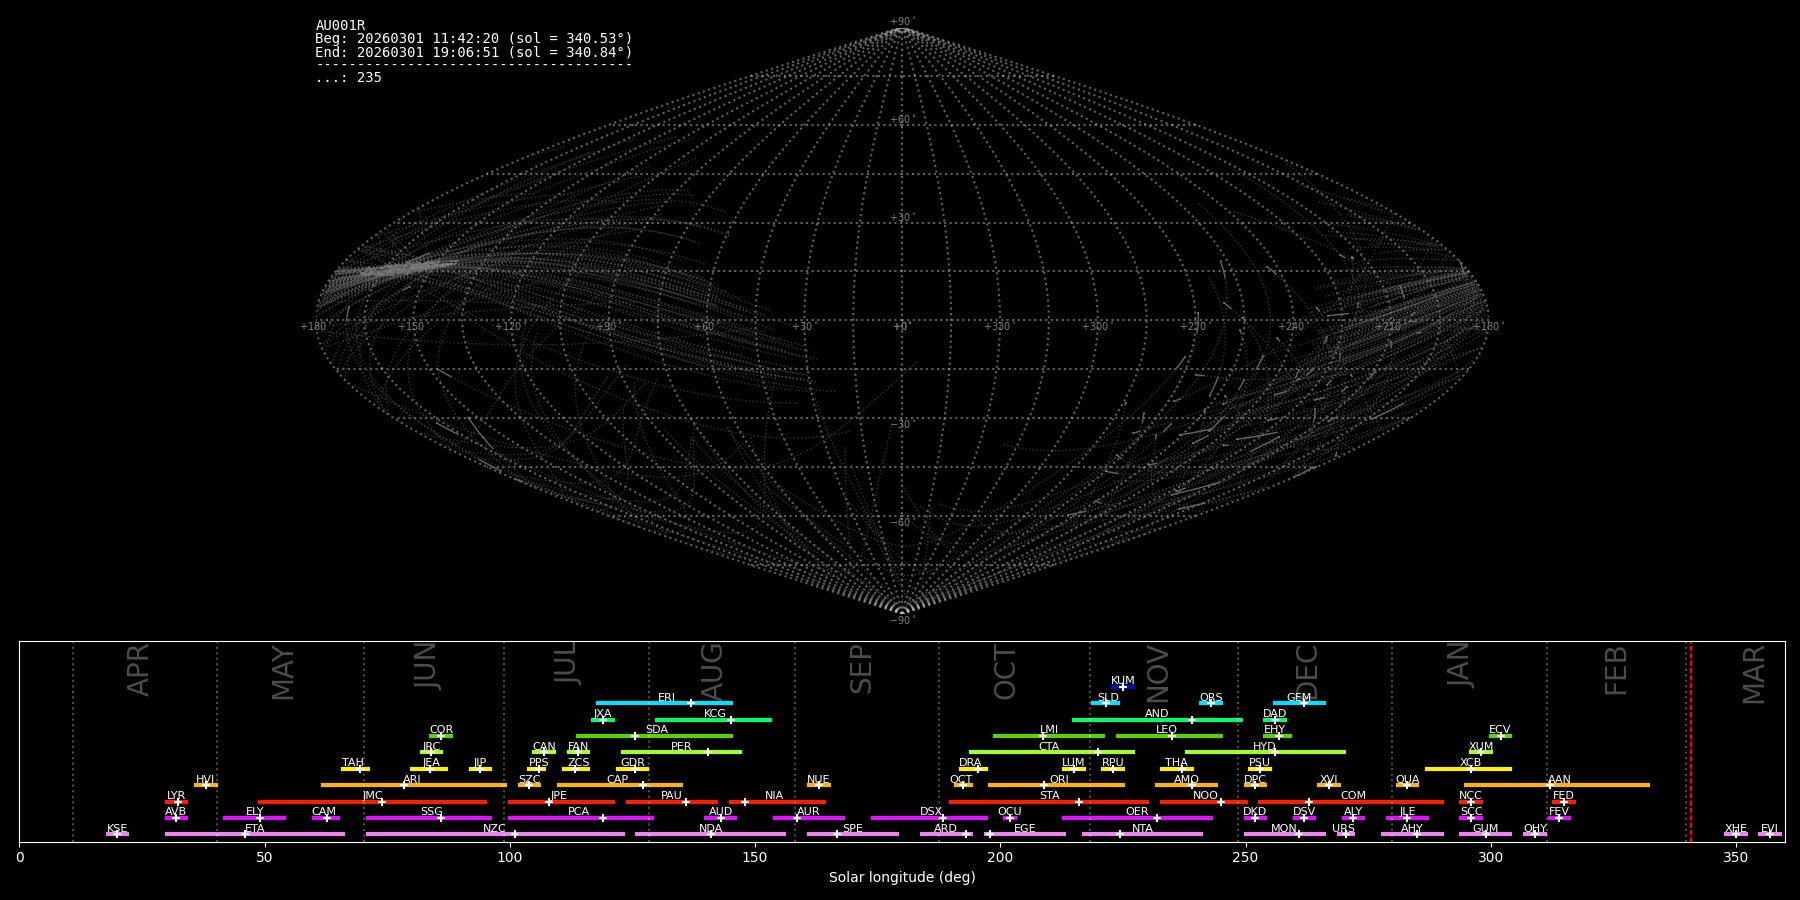Click the SPE shower label
Viewport: 1800px width, 900px height.
point(853,829)
